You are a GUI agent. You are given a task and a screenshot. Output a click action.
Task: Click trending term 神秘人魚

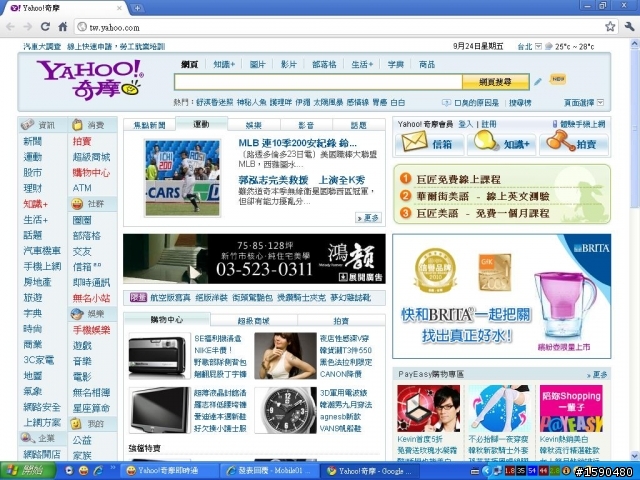click(x=251, y=102)
